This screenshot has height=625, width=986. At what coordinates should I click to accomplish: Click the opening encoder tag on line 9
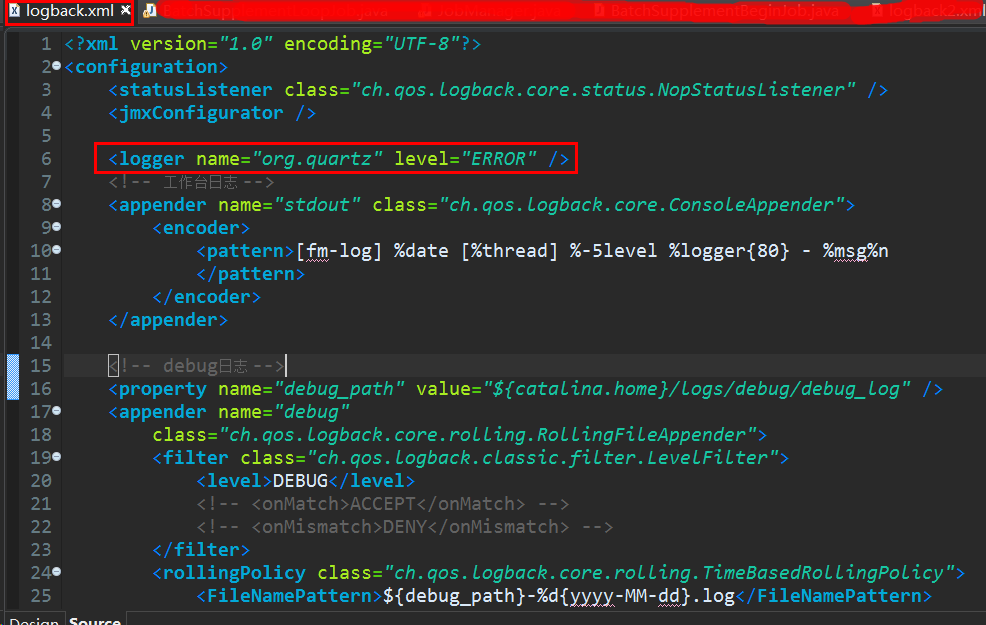point(201,228)
